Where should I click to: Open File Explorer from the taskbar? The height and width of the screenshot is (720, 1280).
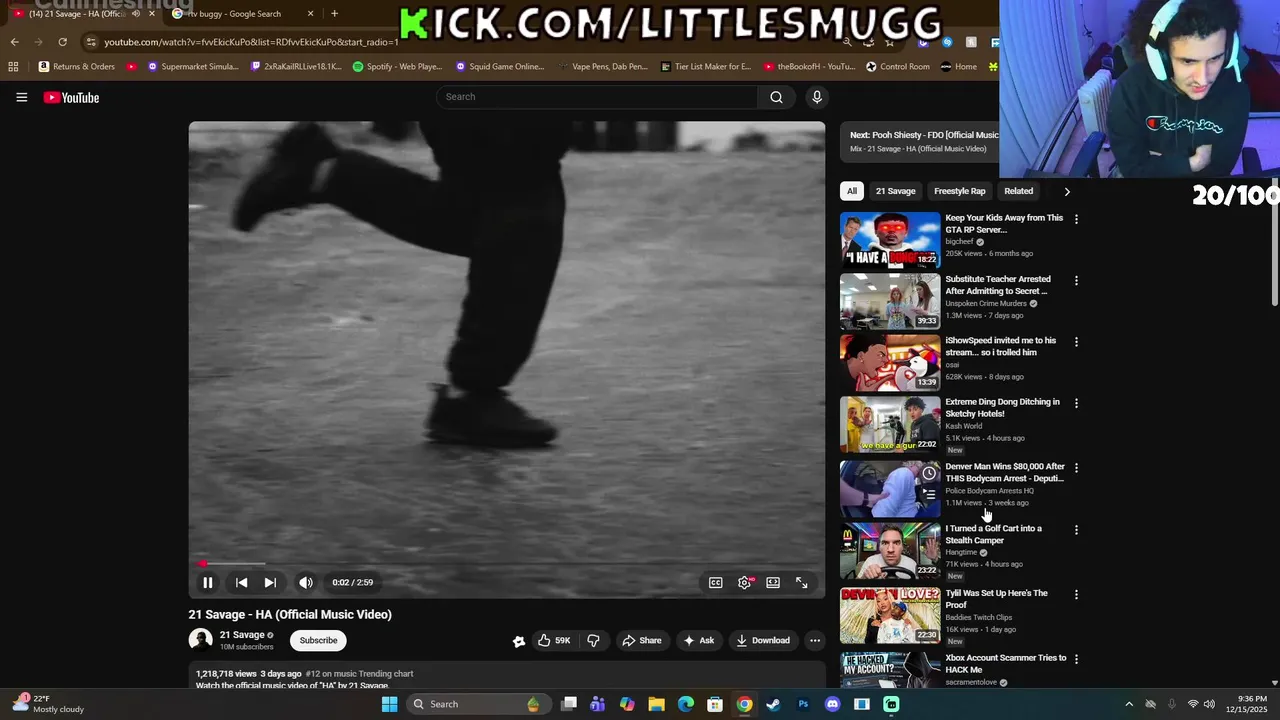656,704
